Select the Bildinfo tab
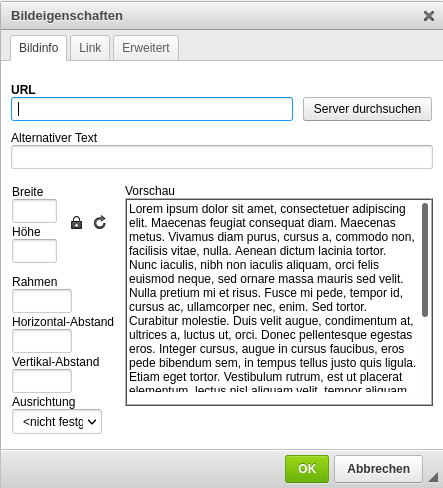 click(39, 48)
